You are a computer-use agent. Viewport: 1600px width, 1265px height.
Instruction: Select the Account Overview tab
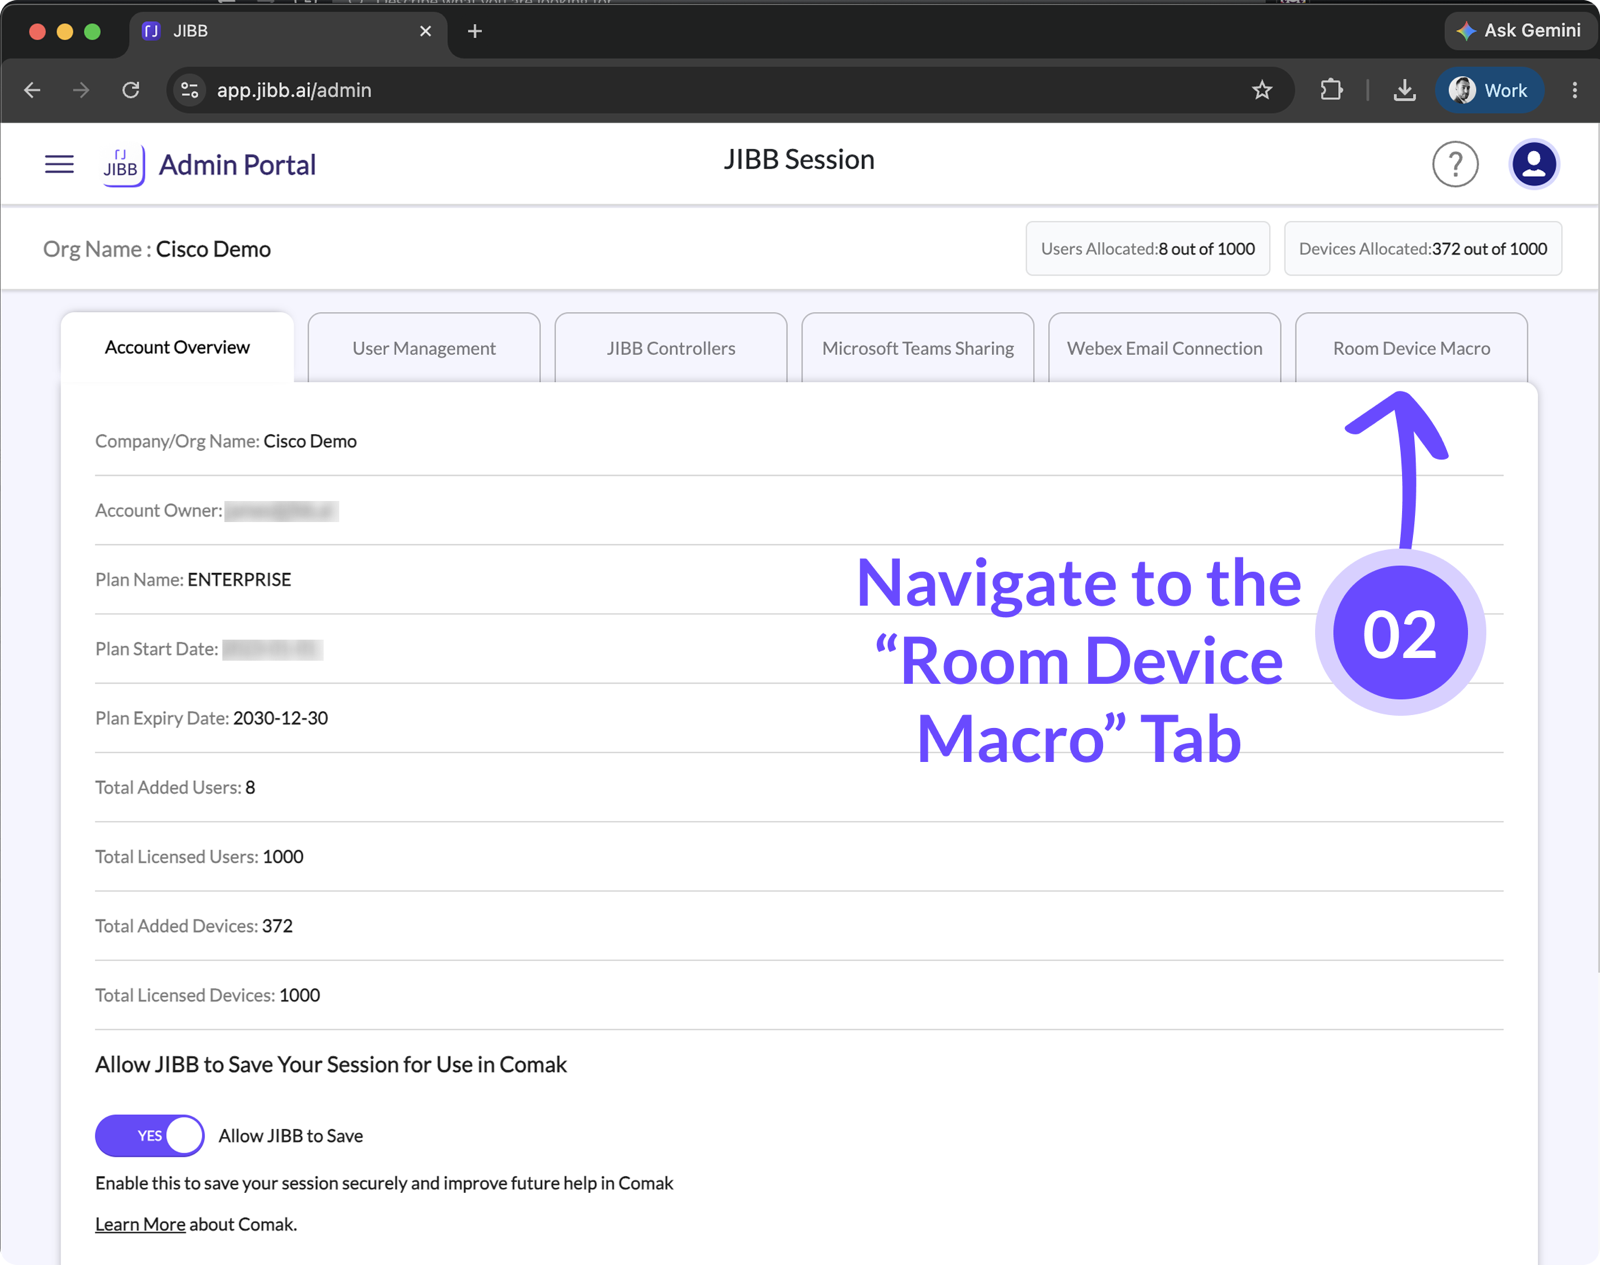click(177, 347)
